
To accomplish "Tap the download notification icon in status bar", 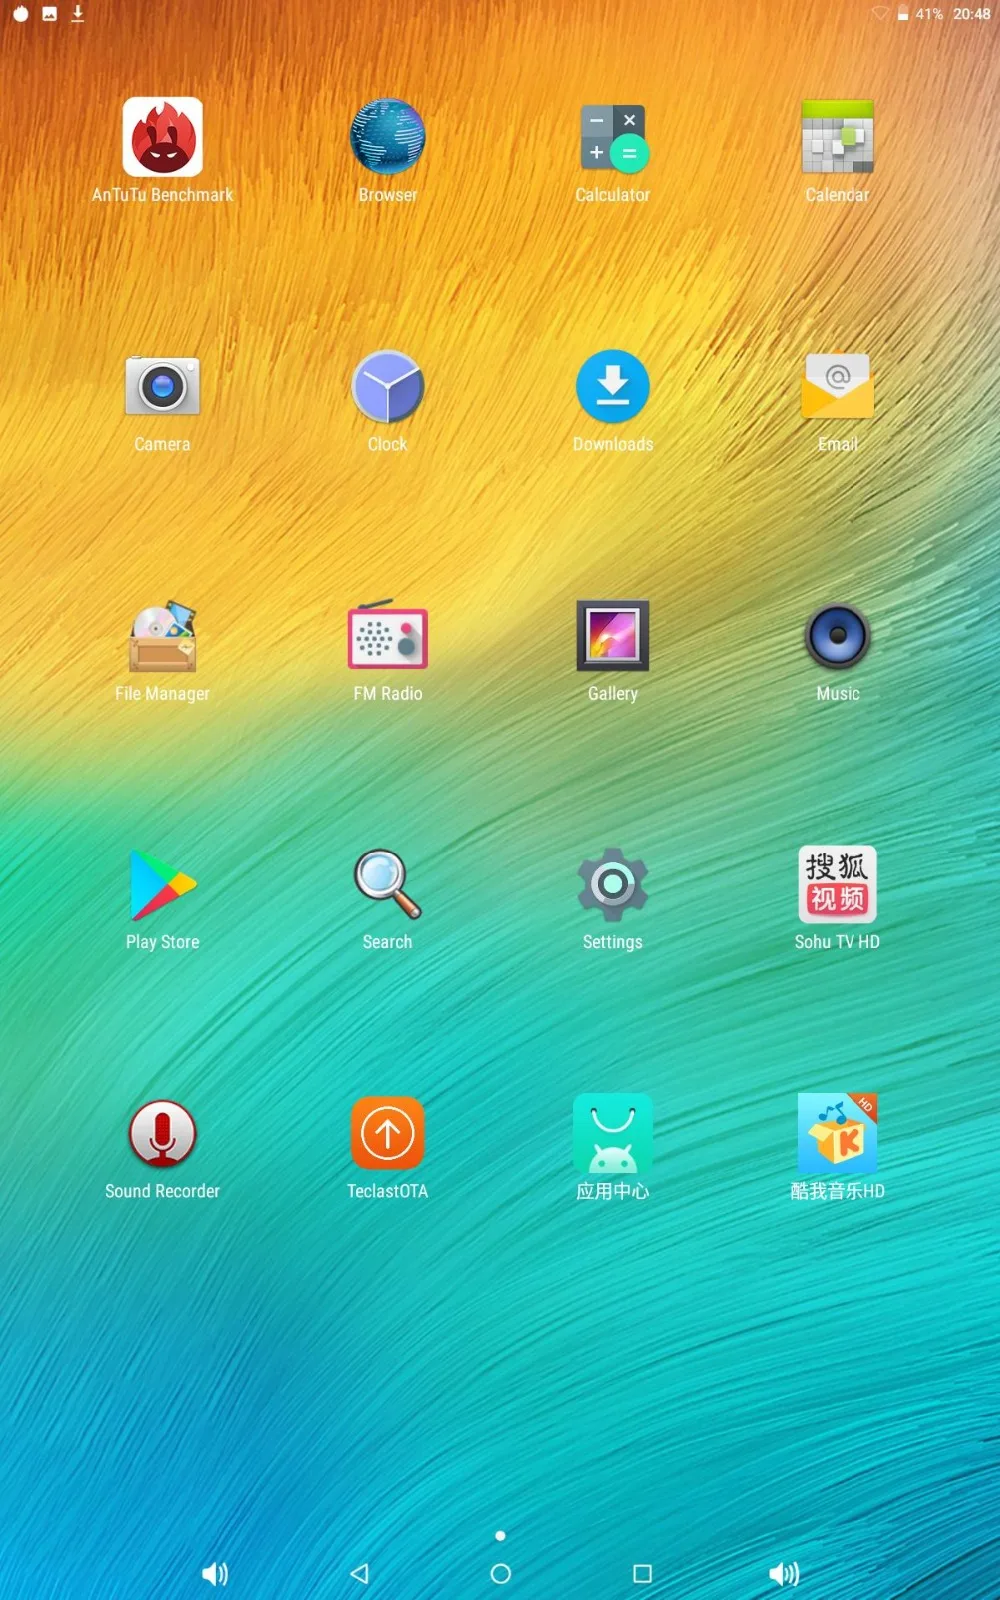I will point(78,14).
